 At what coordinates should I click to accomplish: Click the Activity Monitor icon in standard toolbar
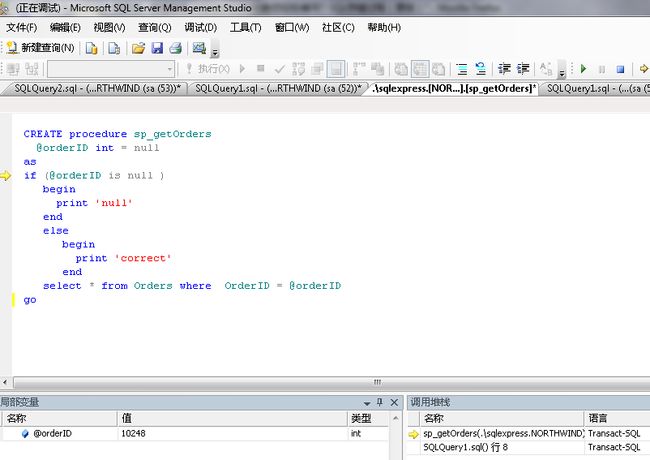199,48
